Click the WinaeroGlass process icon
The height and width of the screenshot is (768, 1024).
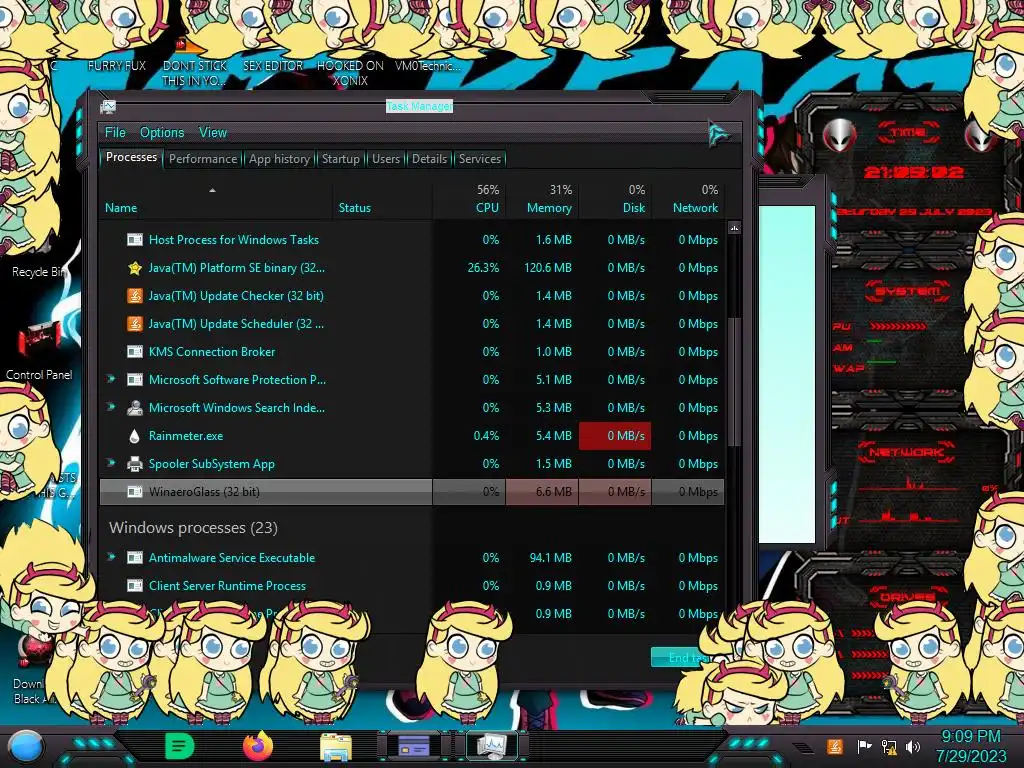click(135, 492)
